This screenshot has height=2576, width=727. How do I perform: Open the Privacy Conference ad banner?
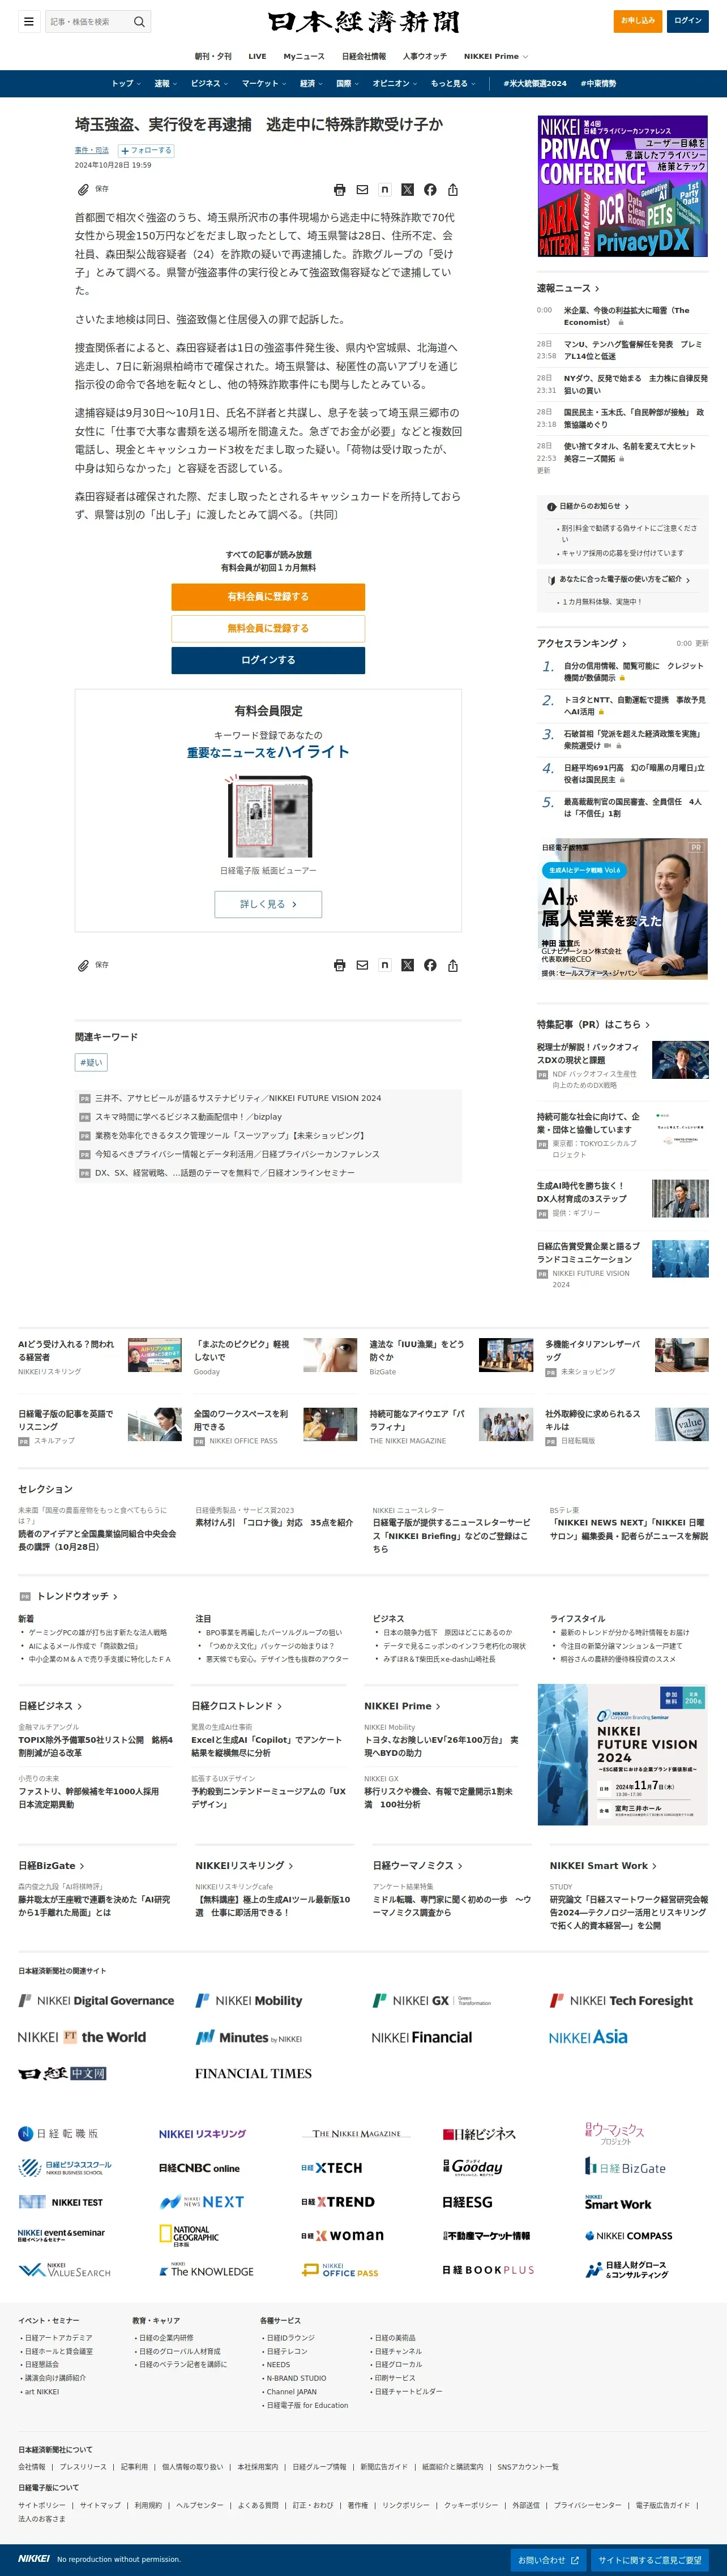[x=622, y=186]
